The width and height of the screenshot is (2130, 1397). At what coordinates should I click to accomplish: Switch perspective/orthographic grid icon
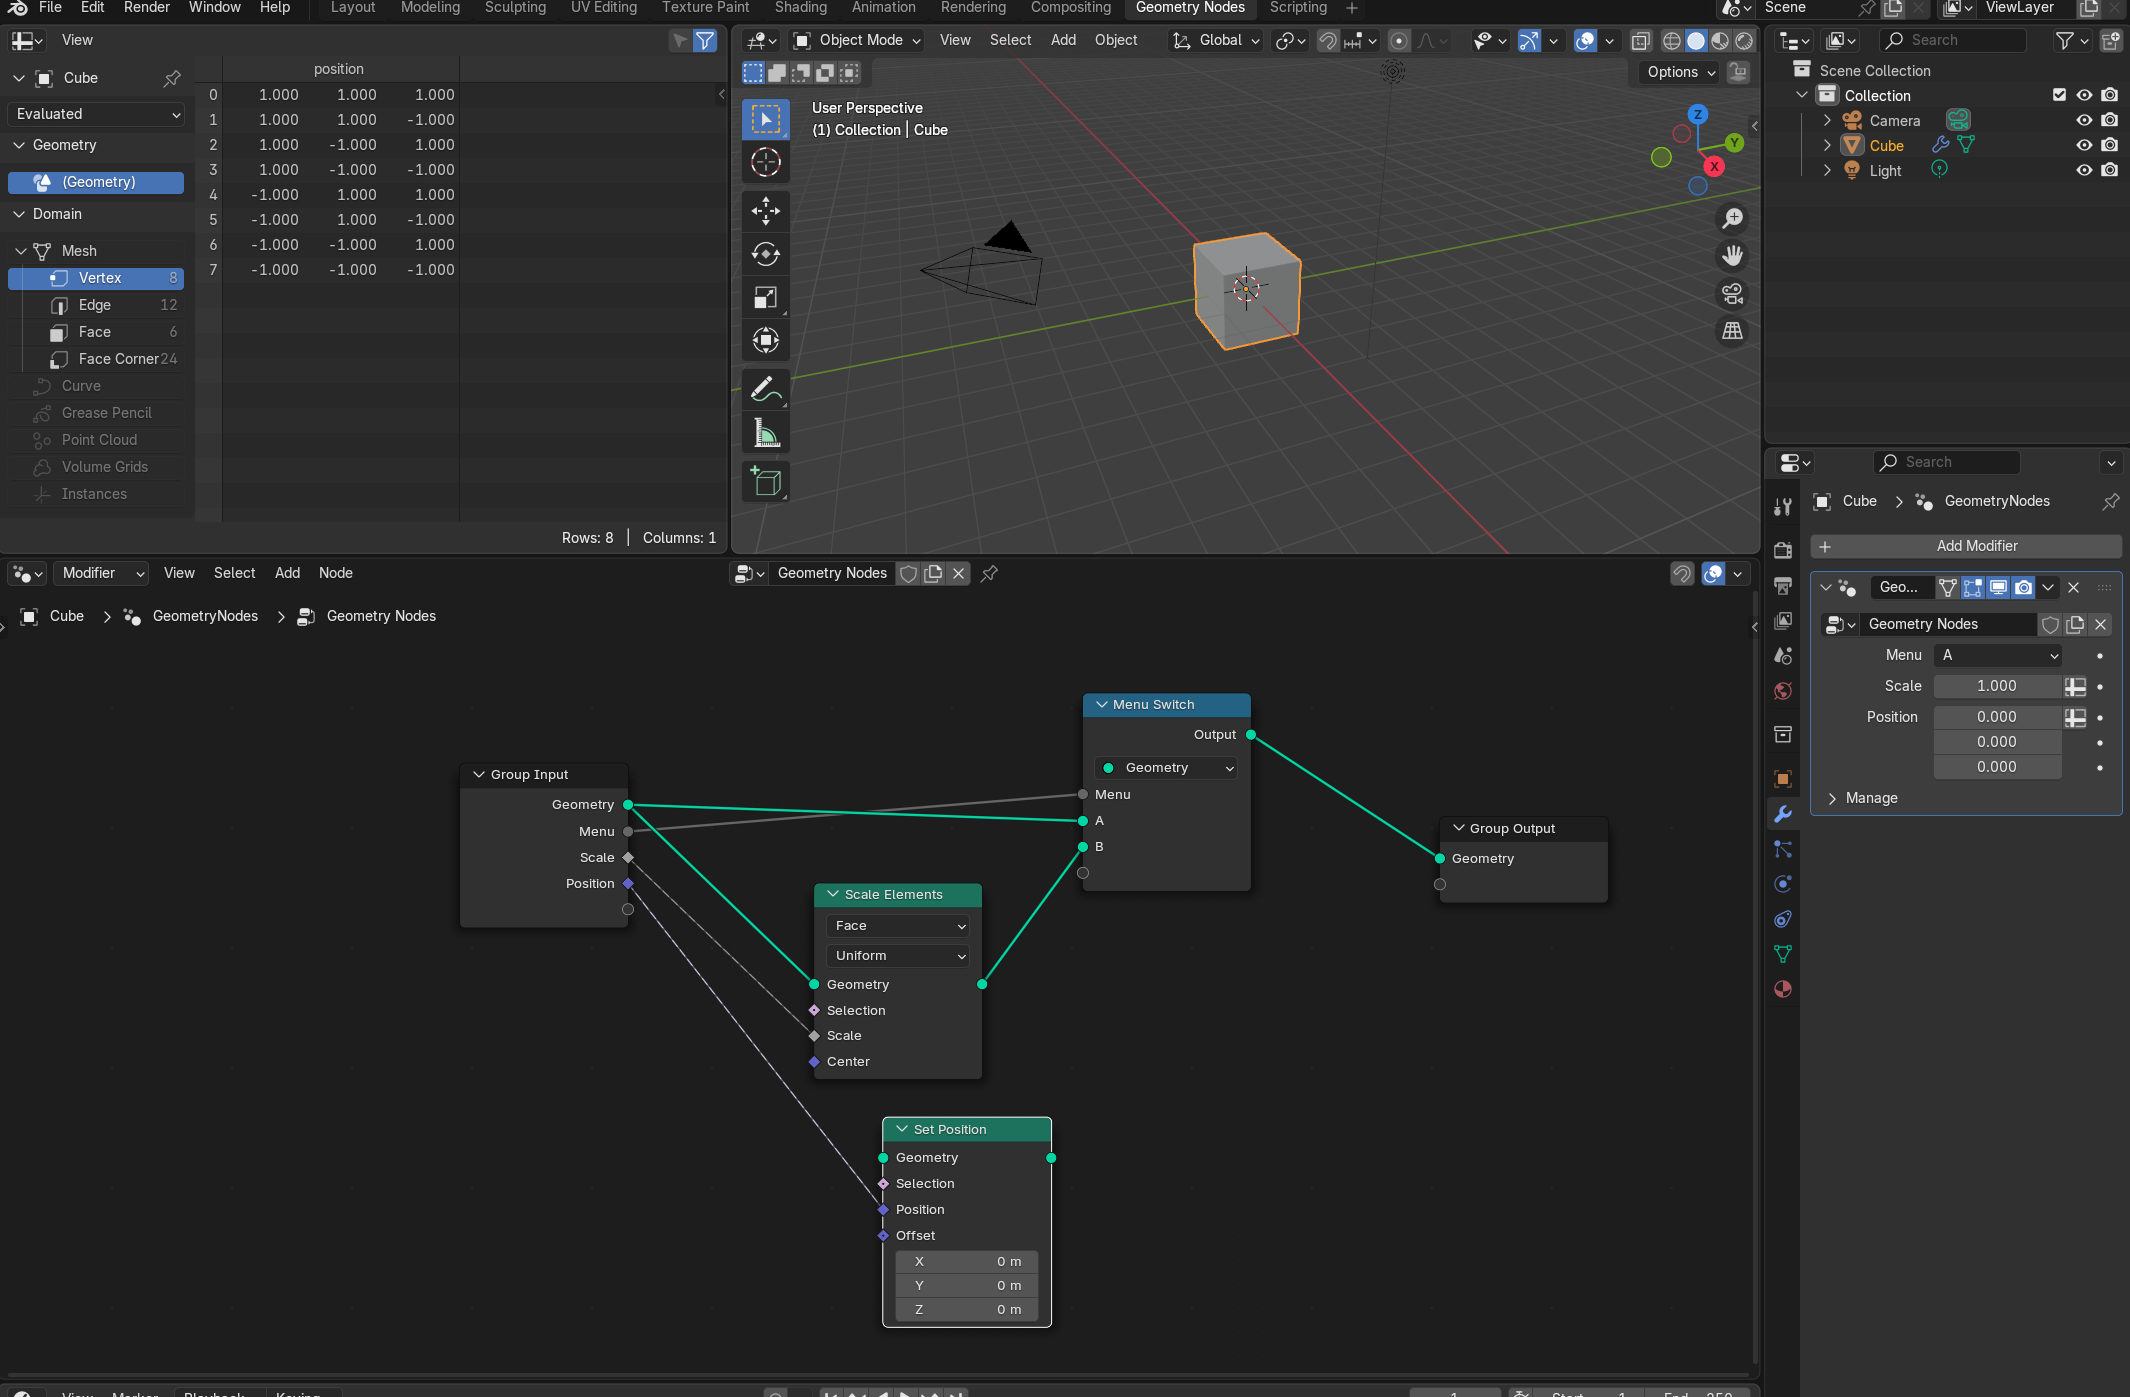(1733, 331)
